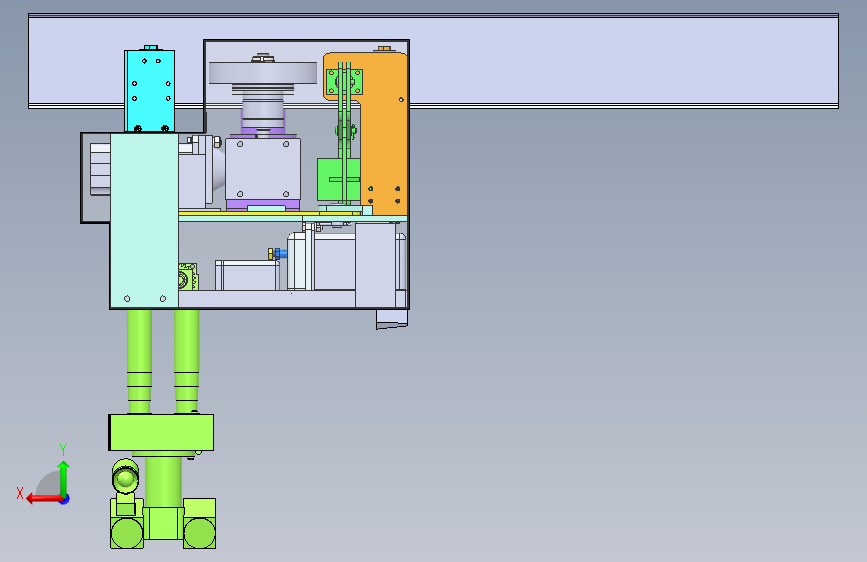Select the green square flange bearing on orange bracket

pos(344,82)
